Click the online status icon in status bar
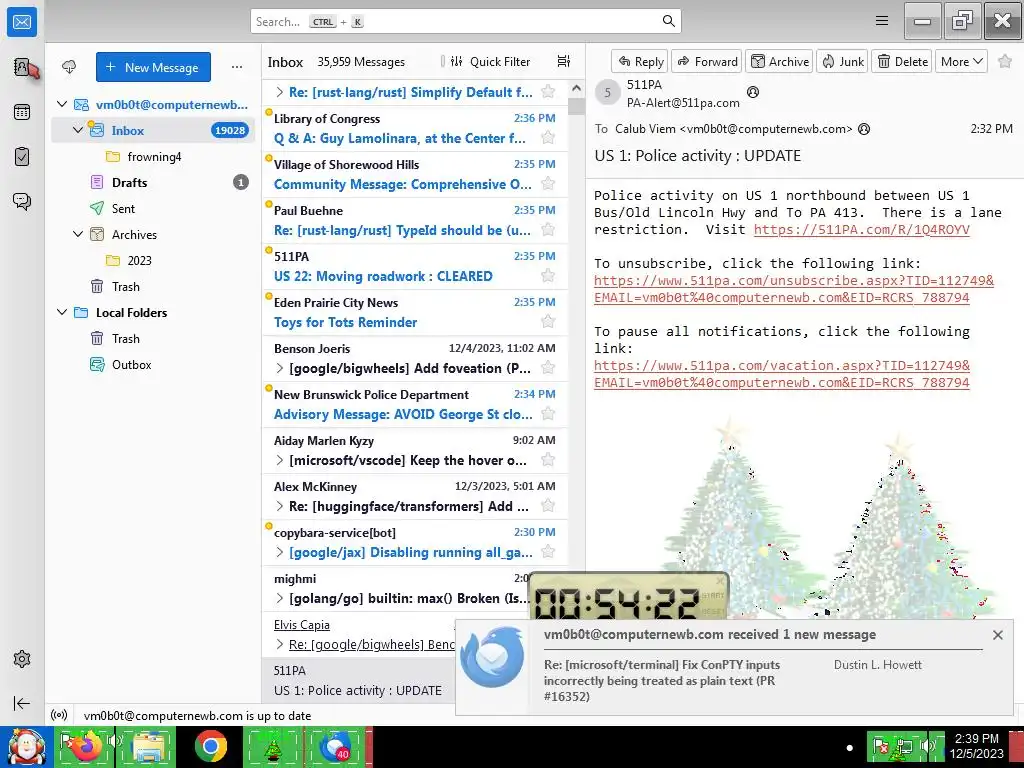 (59, 715)
